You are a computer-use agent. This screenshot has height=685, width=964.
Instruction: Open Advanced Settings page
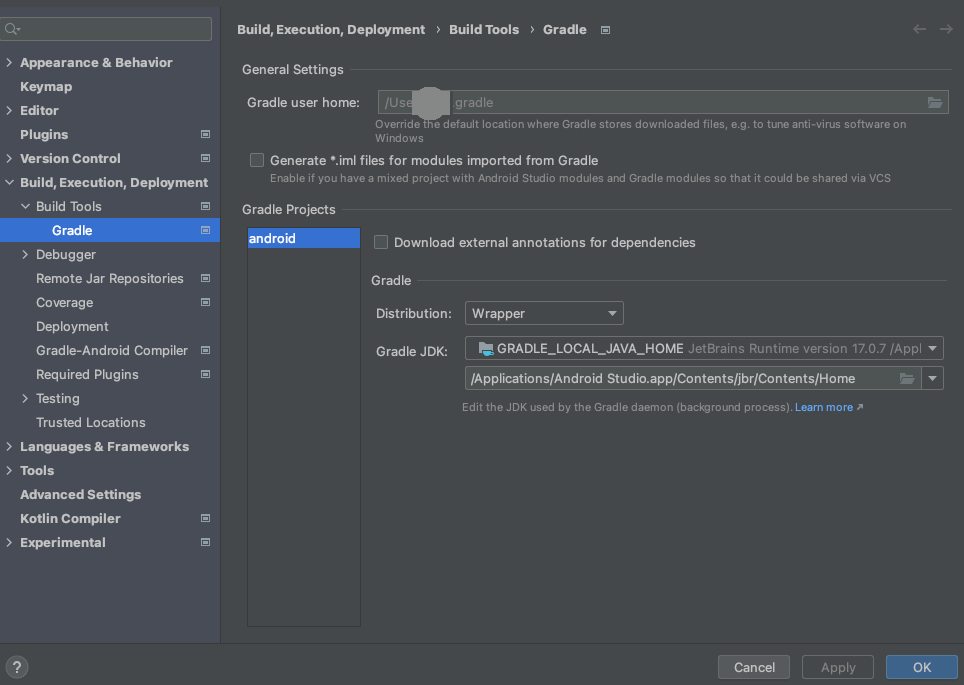pyautogui.click(x=81, y=494)
